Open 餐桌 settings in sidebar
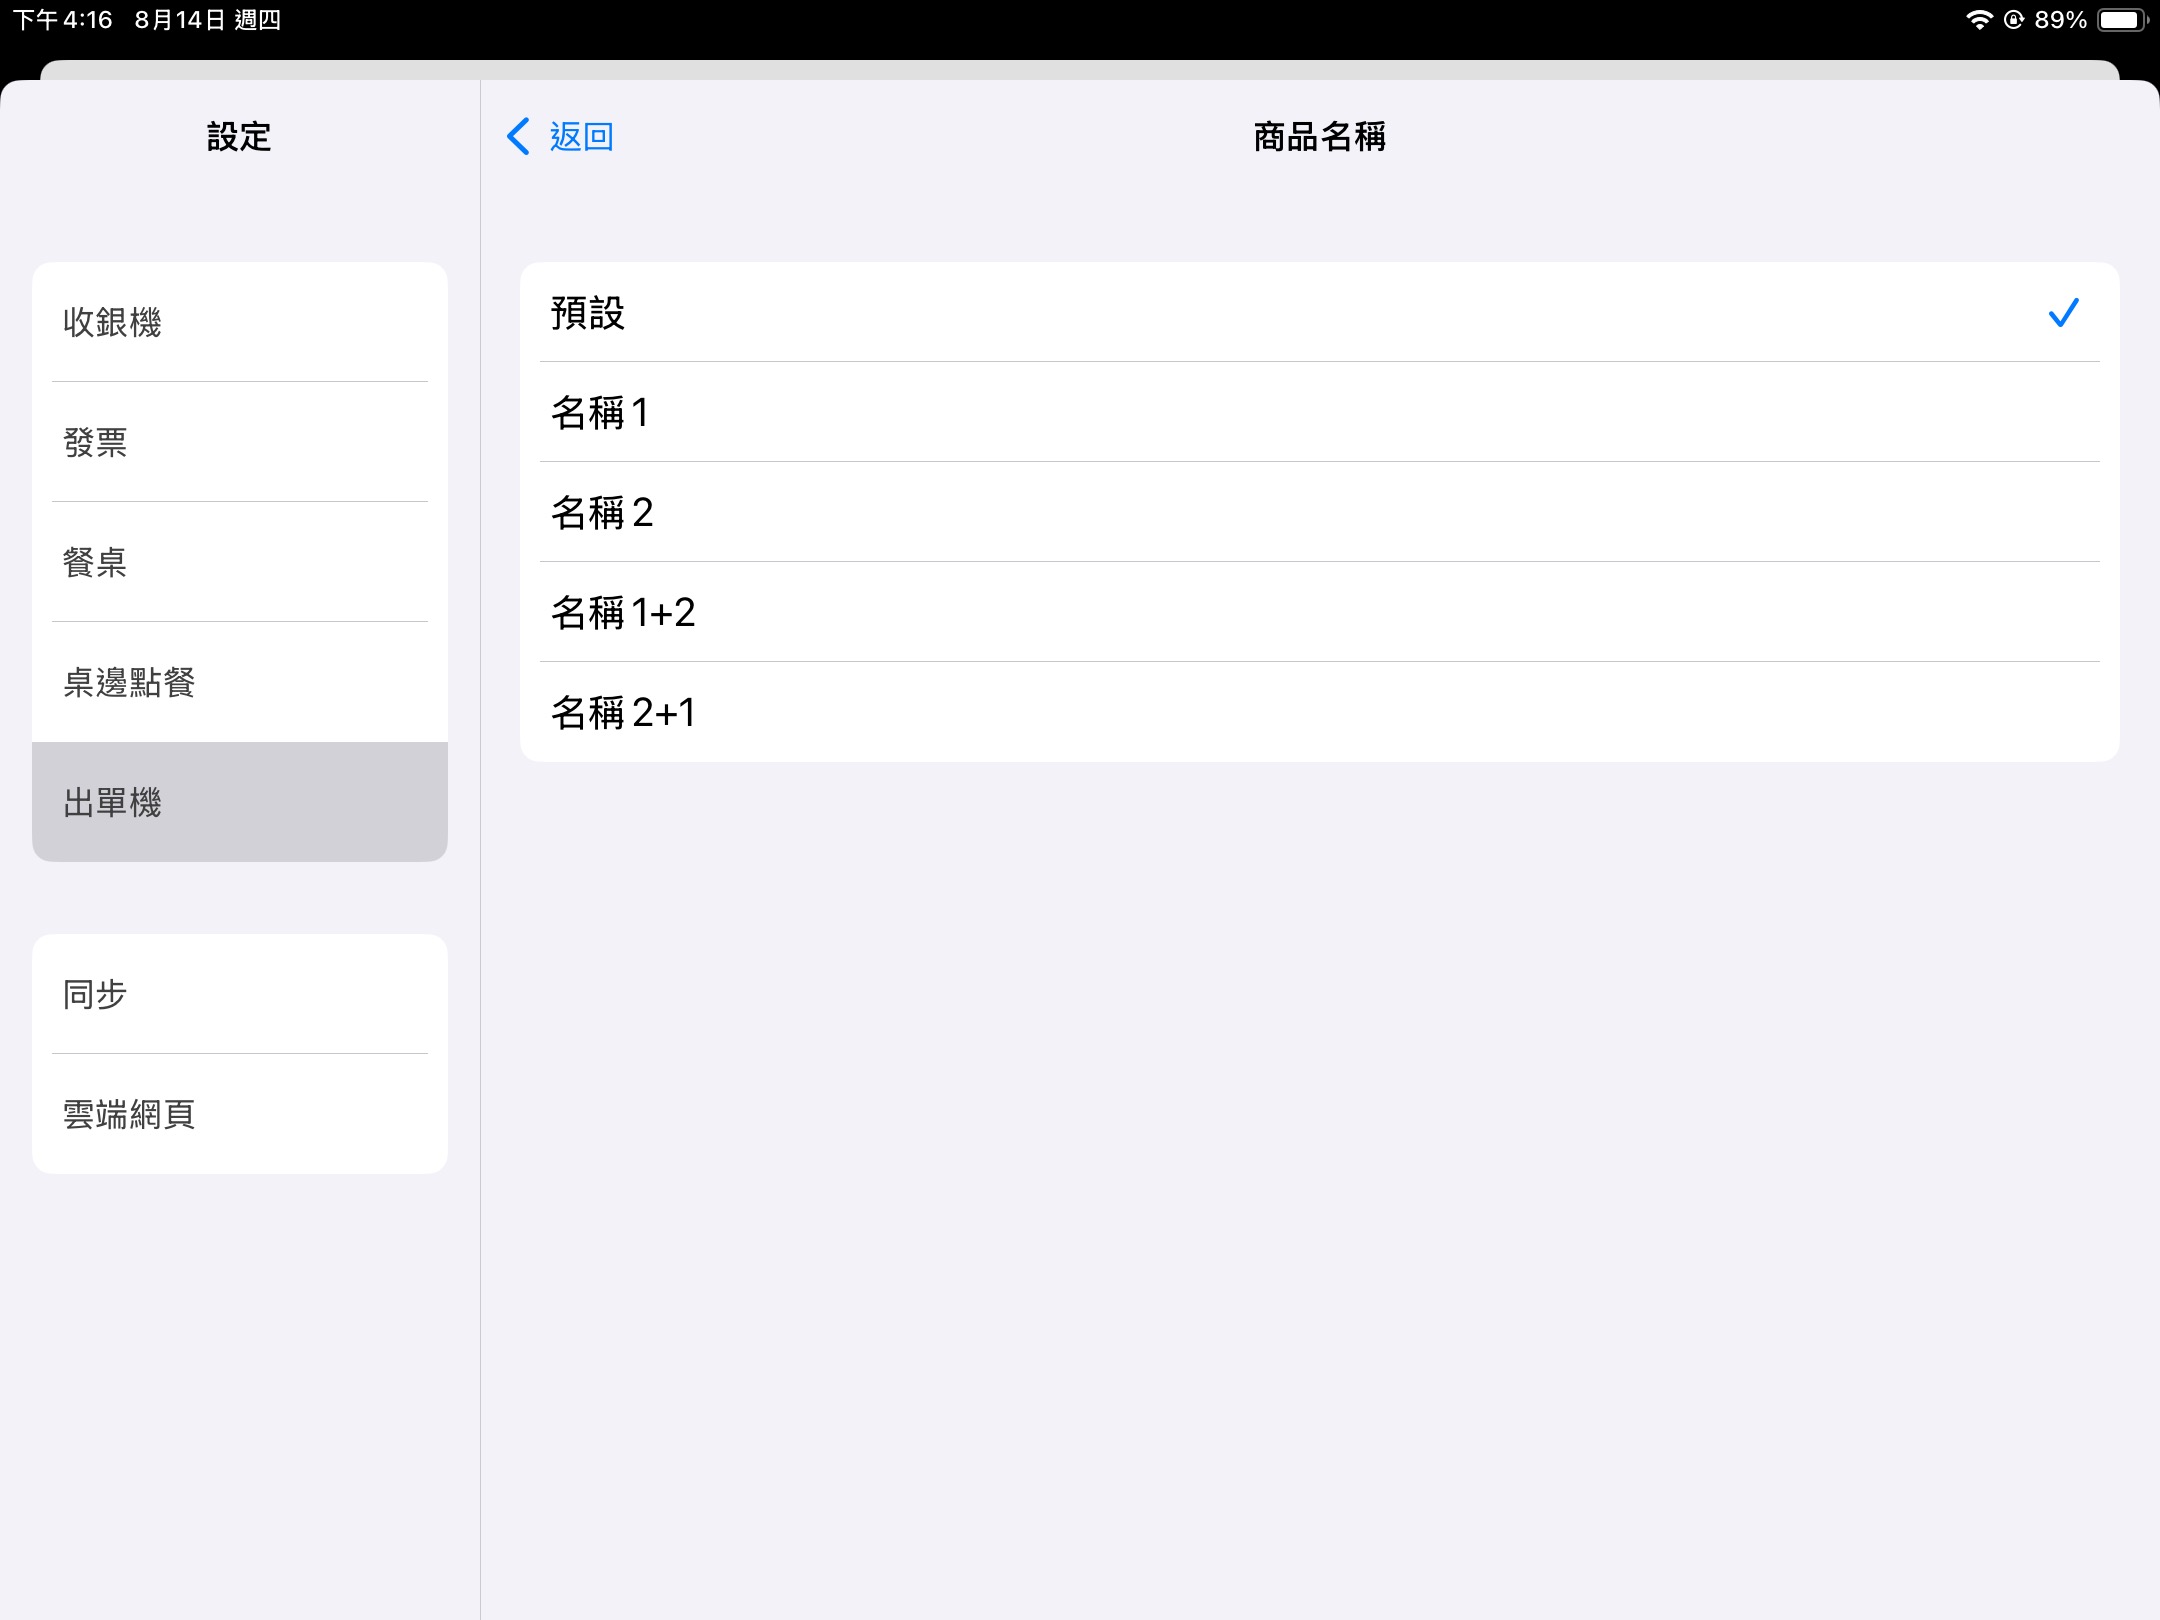This screenshot has width=2160, height=1620. tap(239, 562)
